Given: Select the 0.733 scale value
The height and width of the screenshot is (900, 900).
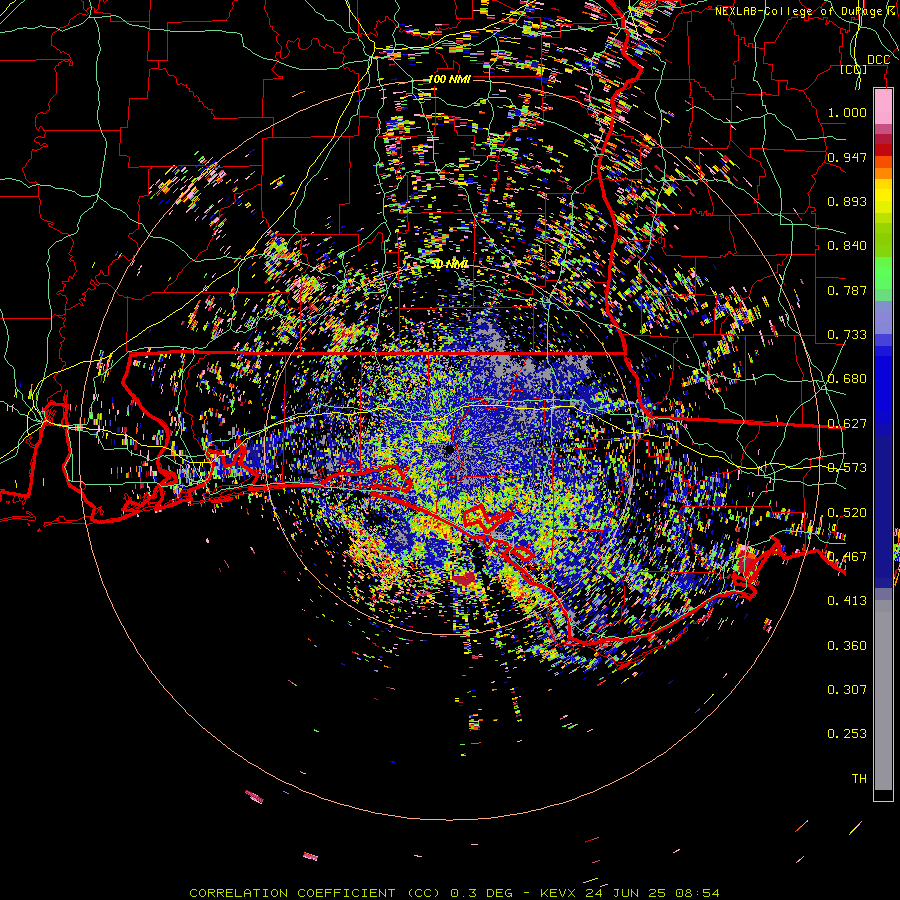Looking at the screenshot, I should 847,334.
